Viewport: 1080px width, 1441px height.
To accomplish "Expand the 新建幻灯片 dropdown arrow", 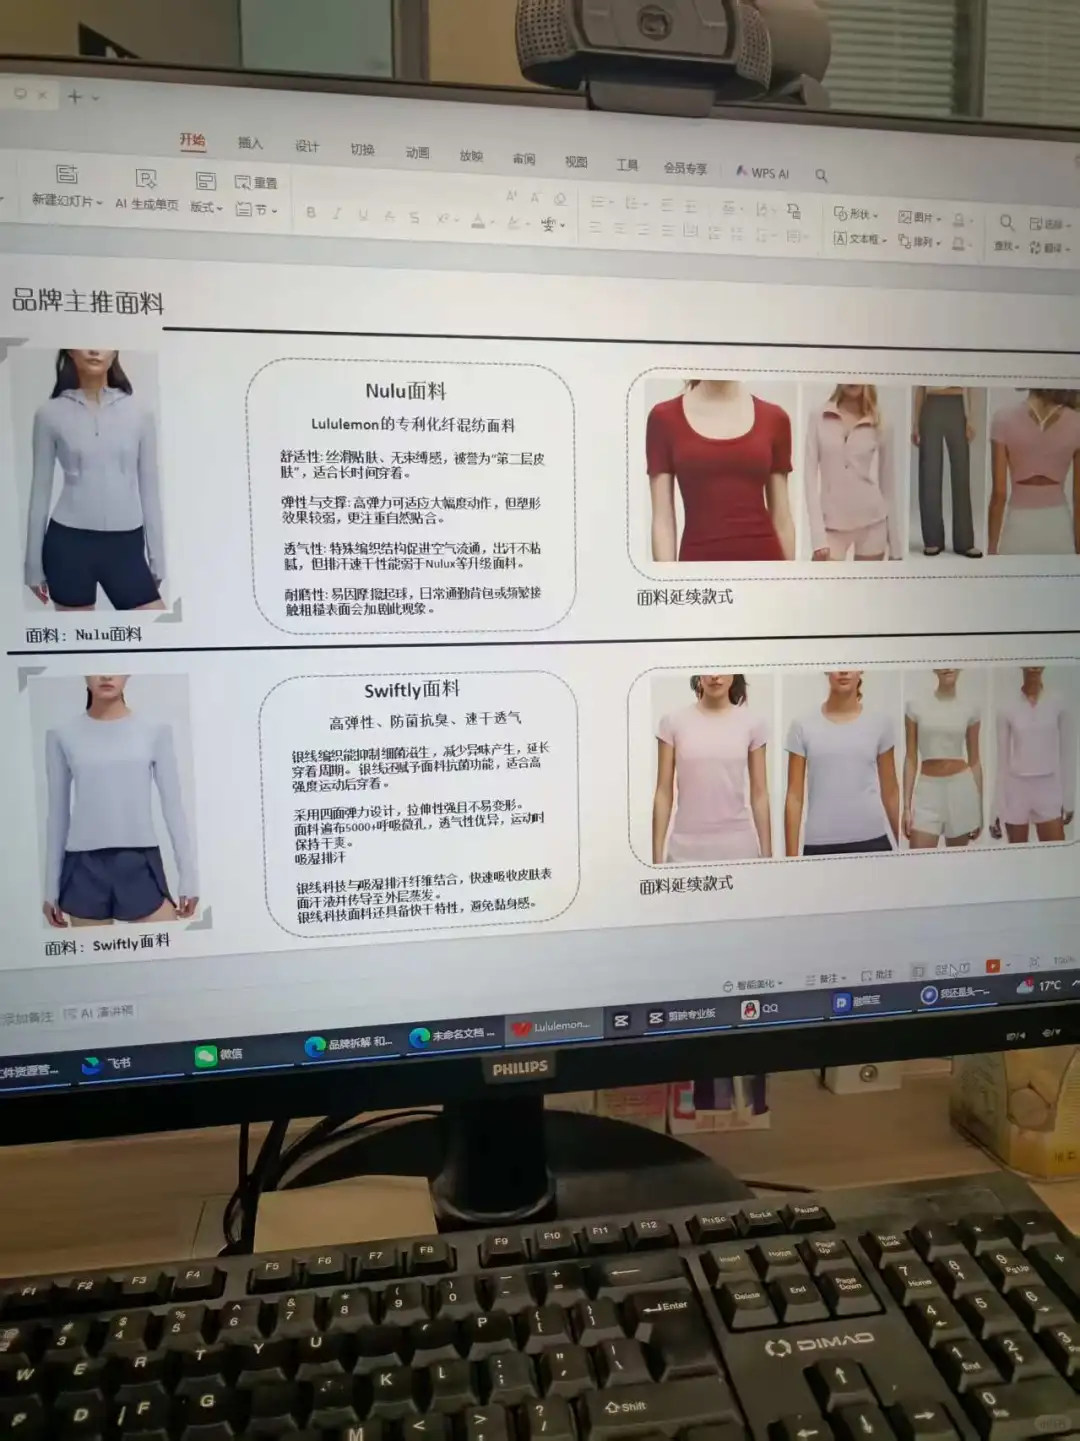I will tap(100, 202).
